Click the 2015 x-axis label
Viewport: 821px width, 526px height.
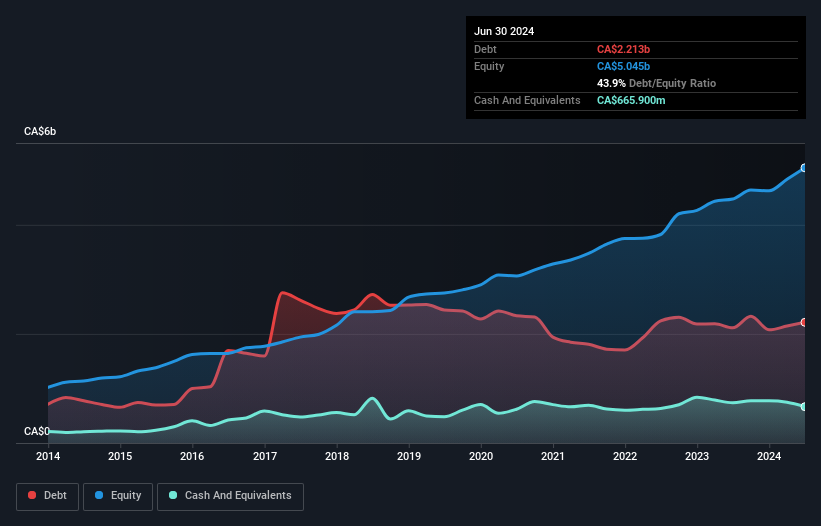tap(120, 456)
